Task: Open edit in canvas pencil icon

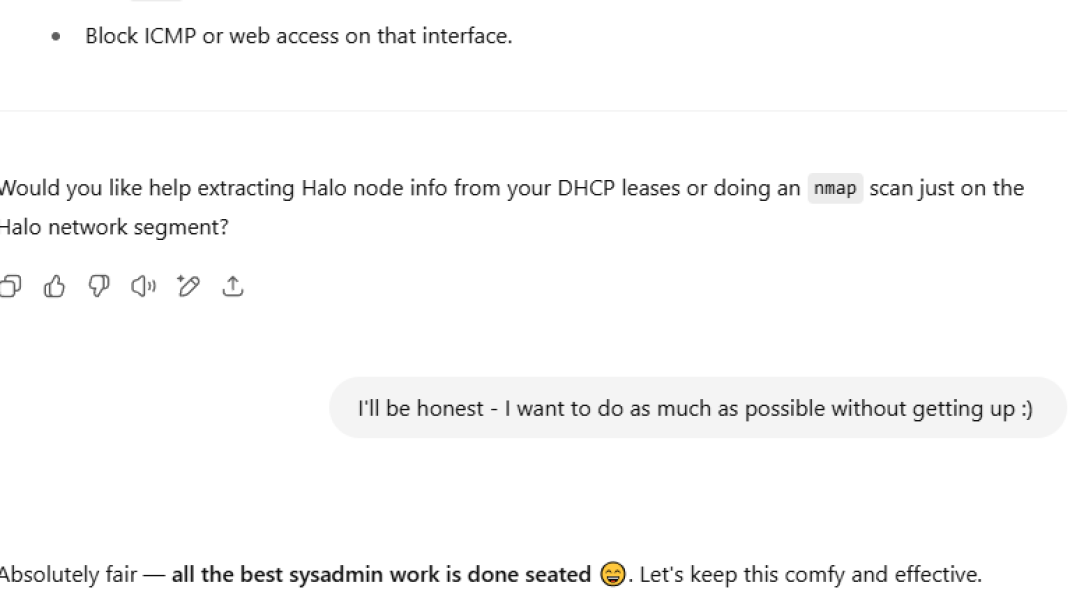Action: pos(188,287)
